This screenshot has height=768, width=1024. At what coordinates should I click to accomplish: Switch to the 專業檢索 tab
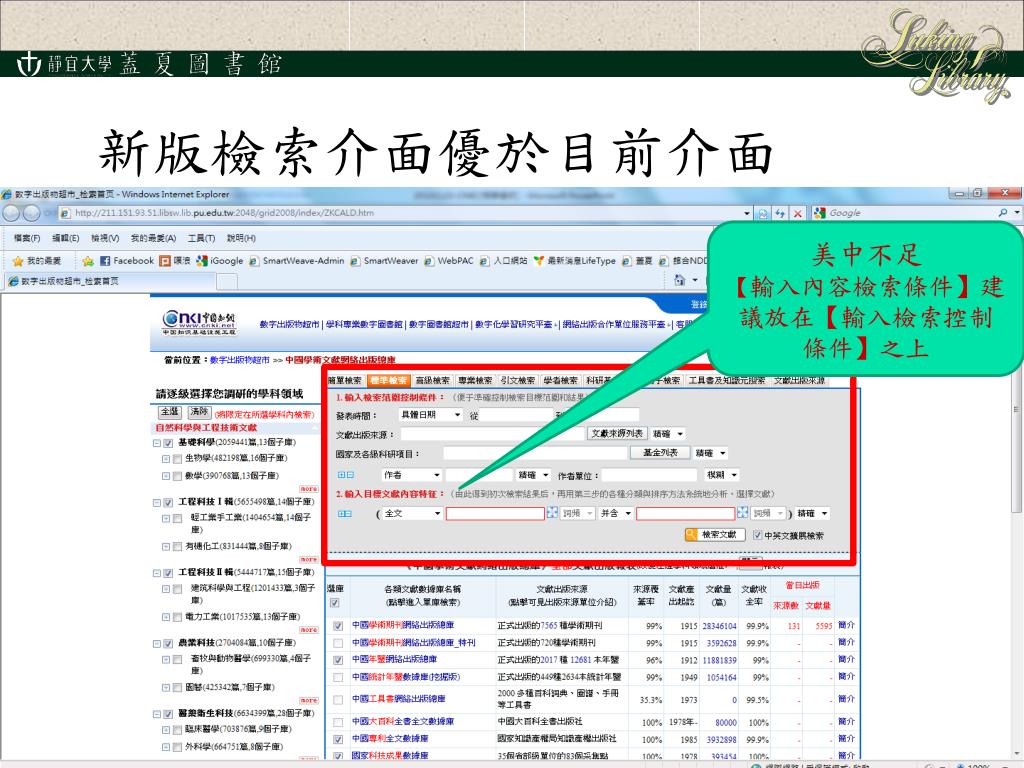(x=475, y=380)
